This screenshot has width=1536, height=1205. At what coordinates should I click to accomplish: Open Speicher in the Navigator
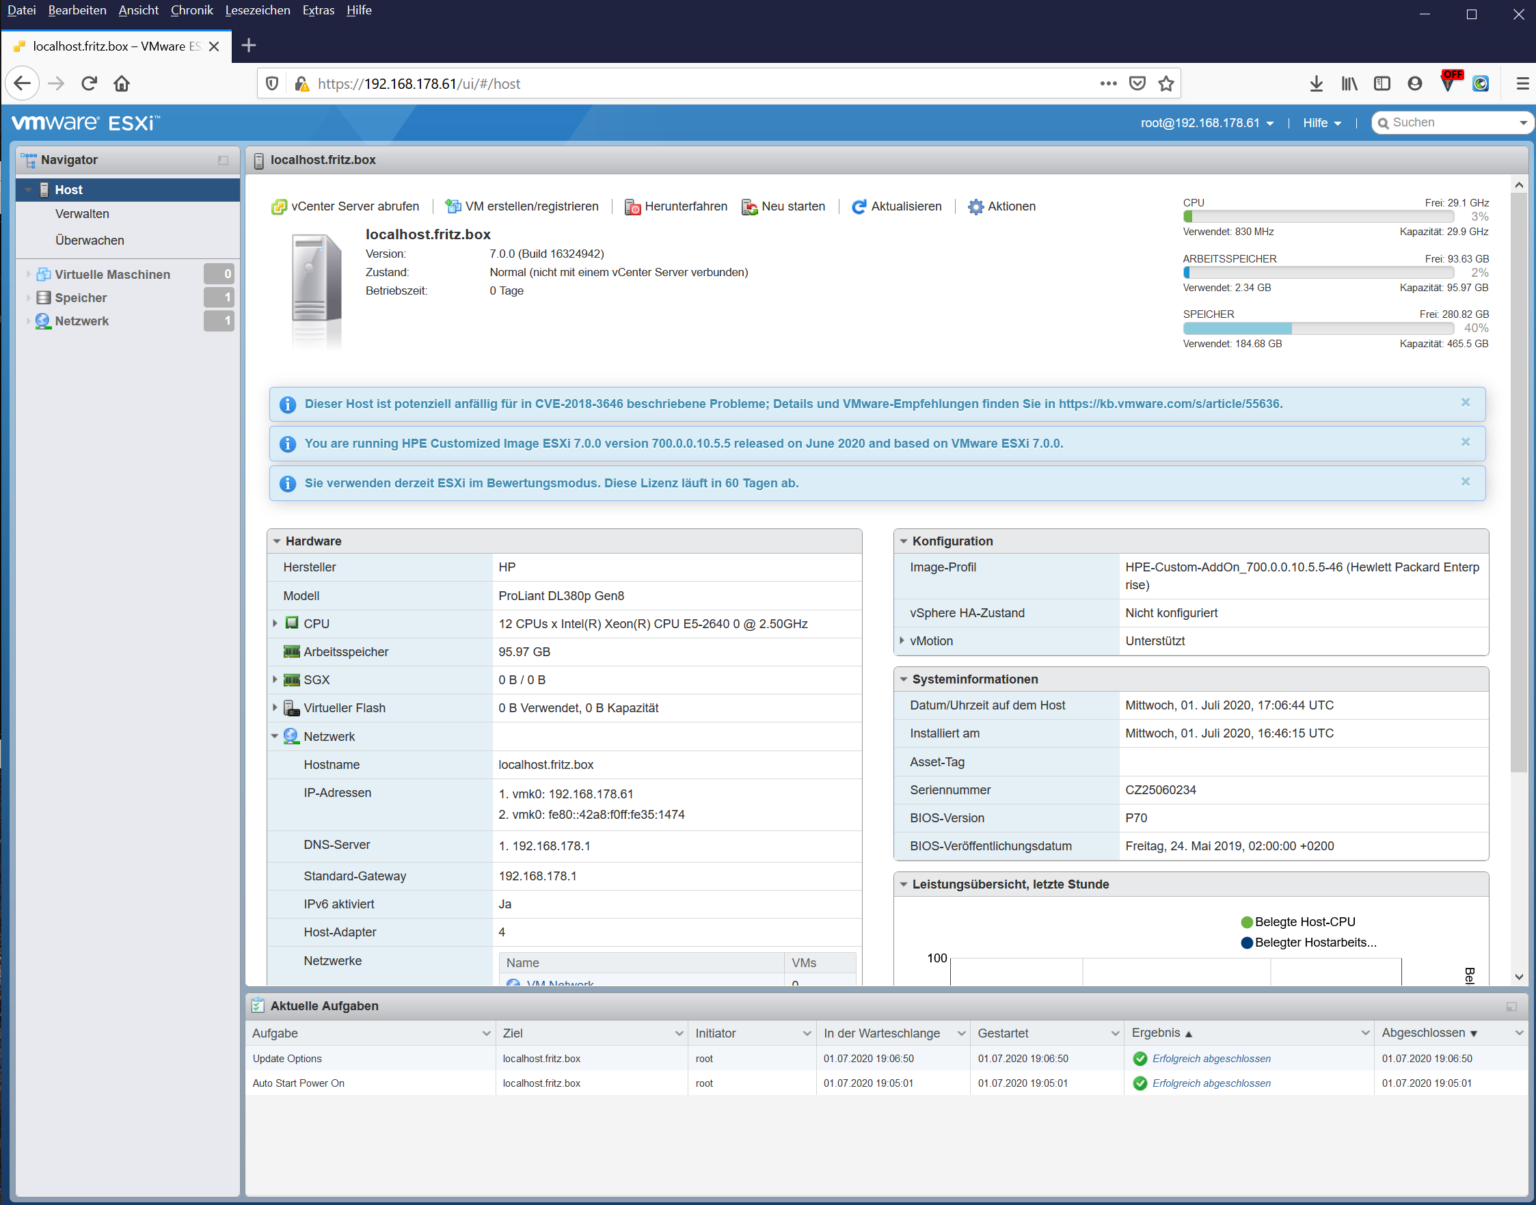point(82,297)
